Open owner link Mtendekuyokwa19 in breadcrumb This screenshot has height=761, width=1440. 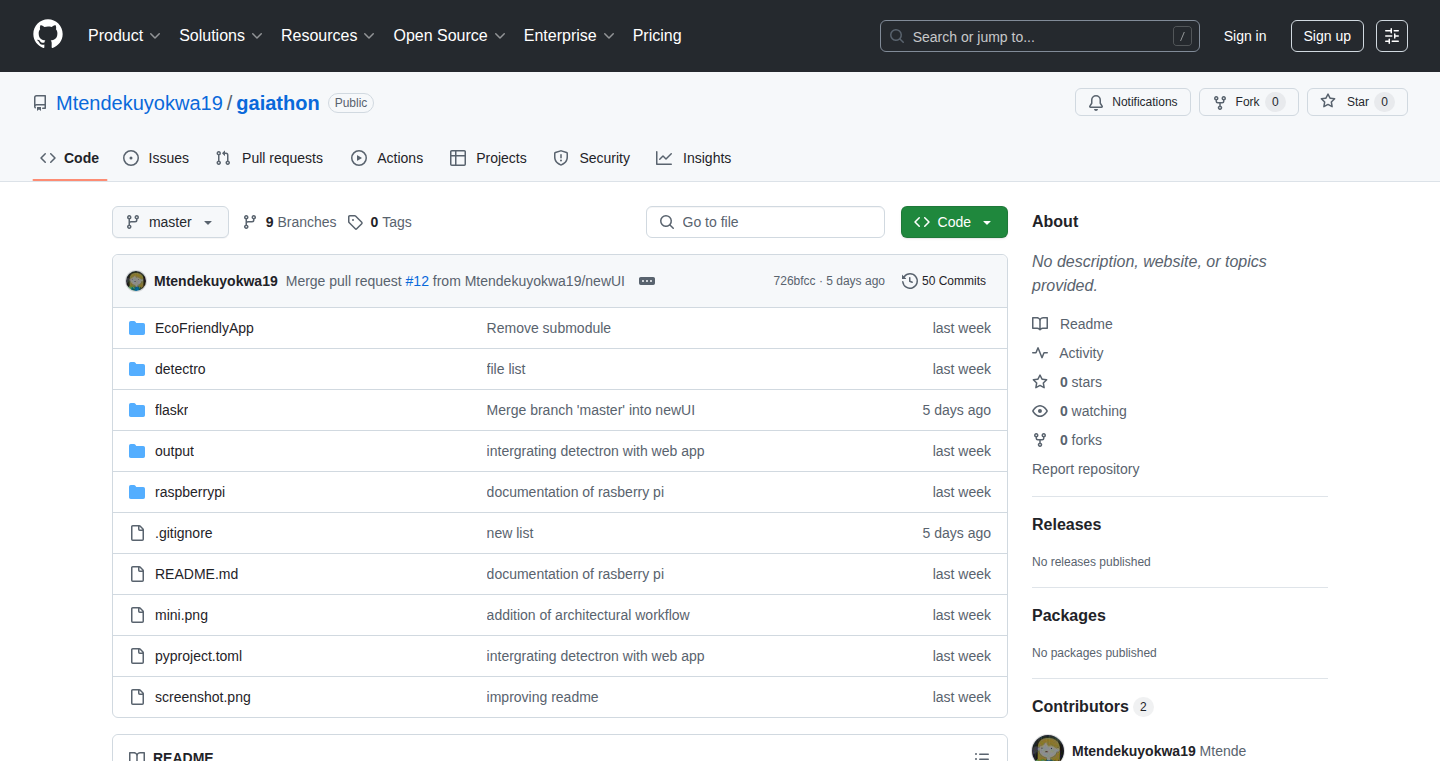[139, 103]
